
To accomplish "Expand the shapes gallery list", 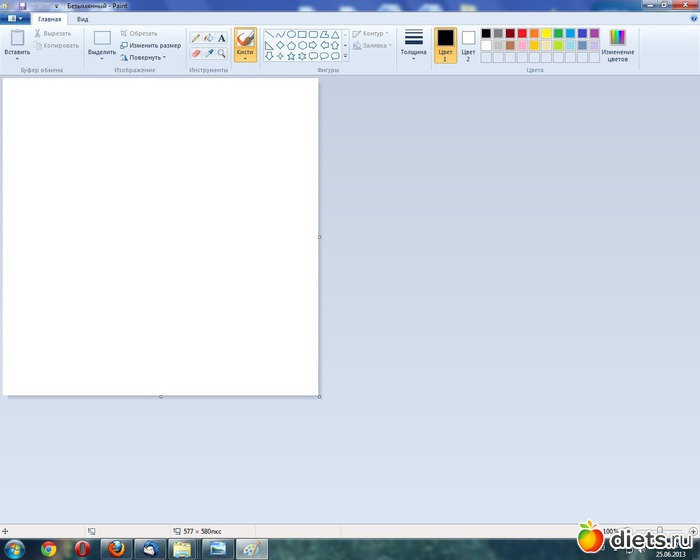I will point(345,56).
